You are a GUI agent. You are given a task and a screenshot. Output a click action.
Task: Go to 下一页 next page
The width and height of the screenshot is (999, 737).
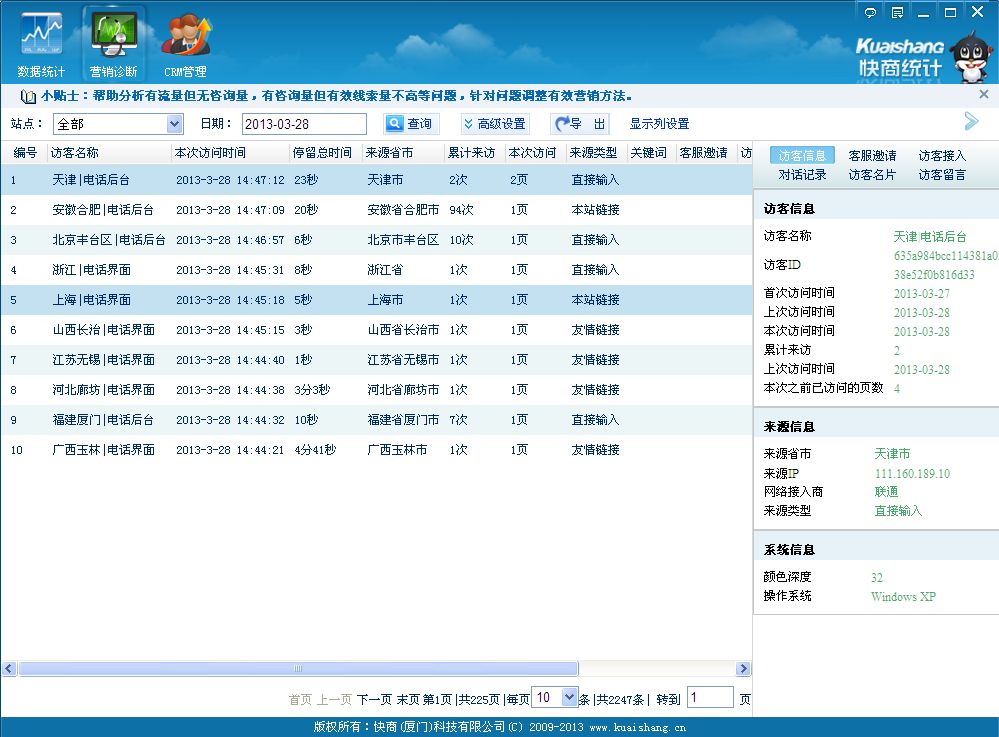[374, 699]
